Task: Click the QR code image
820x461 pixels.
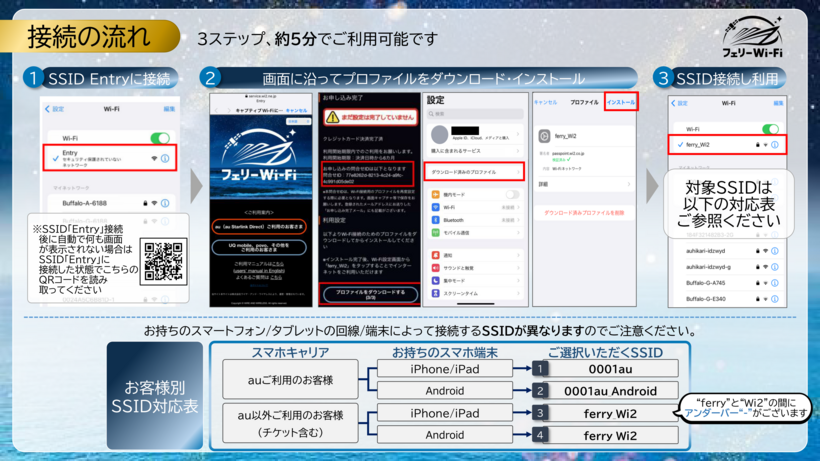Action: point(162,261)
